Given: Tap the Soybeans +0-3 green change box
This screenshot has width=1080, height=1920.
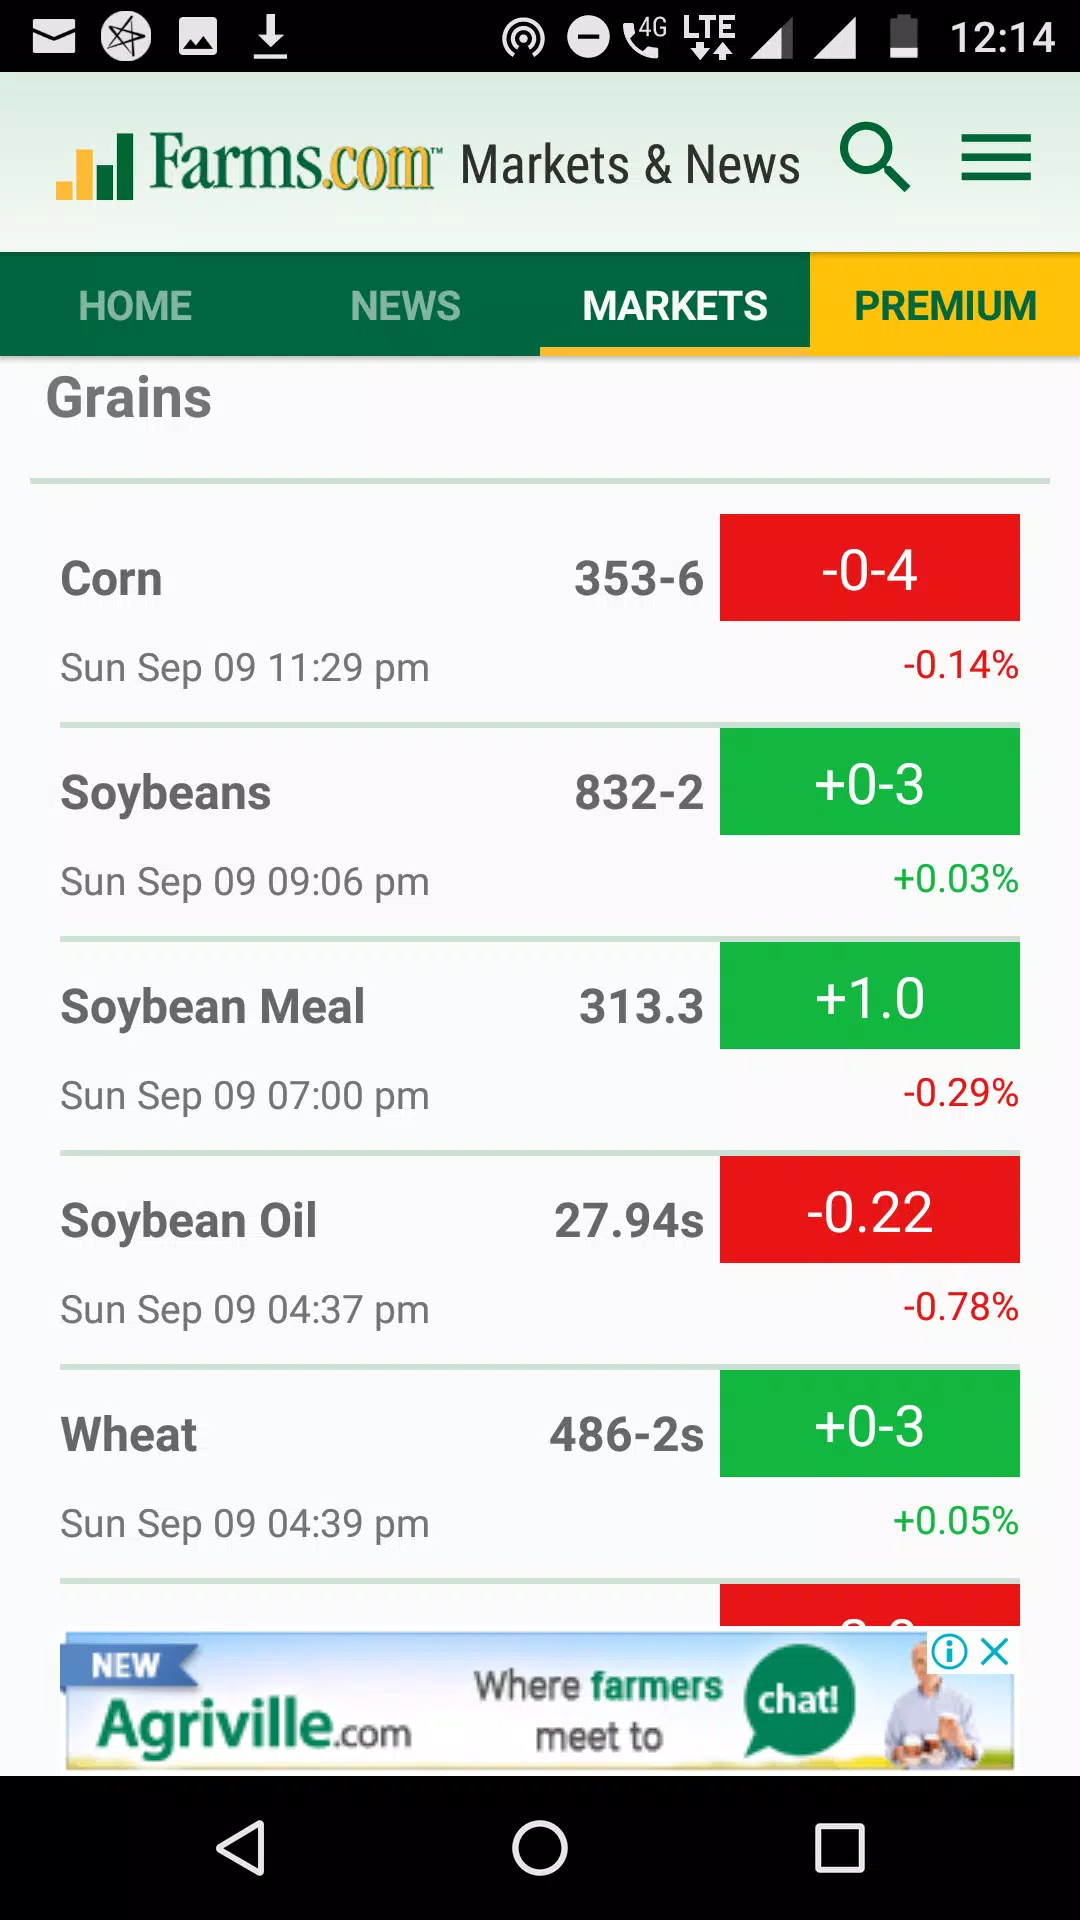Looking at the screenshot, I should (870, 782).
